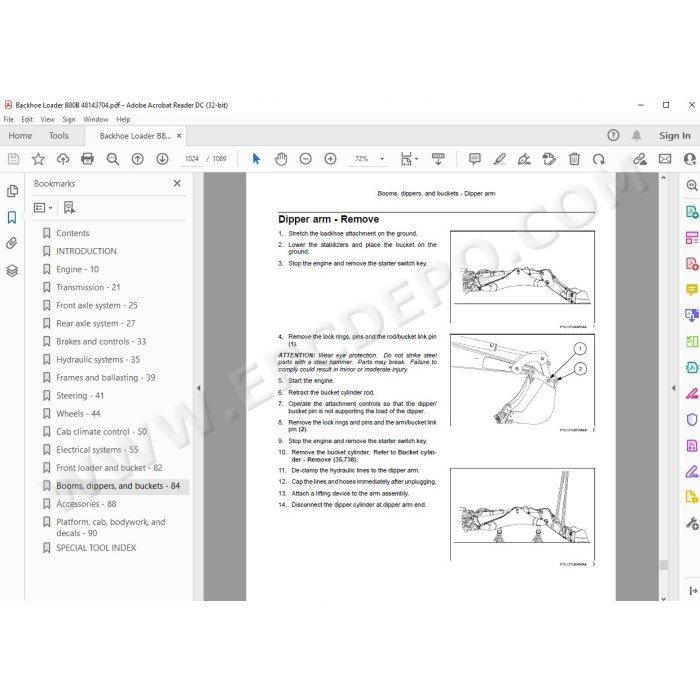Screen dimensions: 700x700
Task: Jump to Transmission - 21 bookmark
Action: pyautogui.click(x=88, y=288)
